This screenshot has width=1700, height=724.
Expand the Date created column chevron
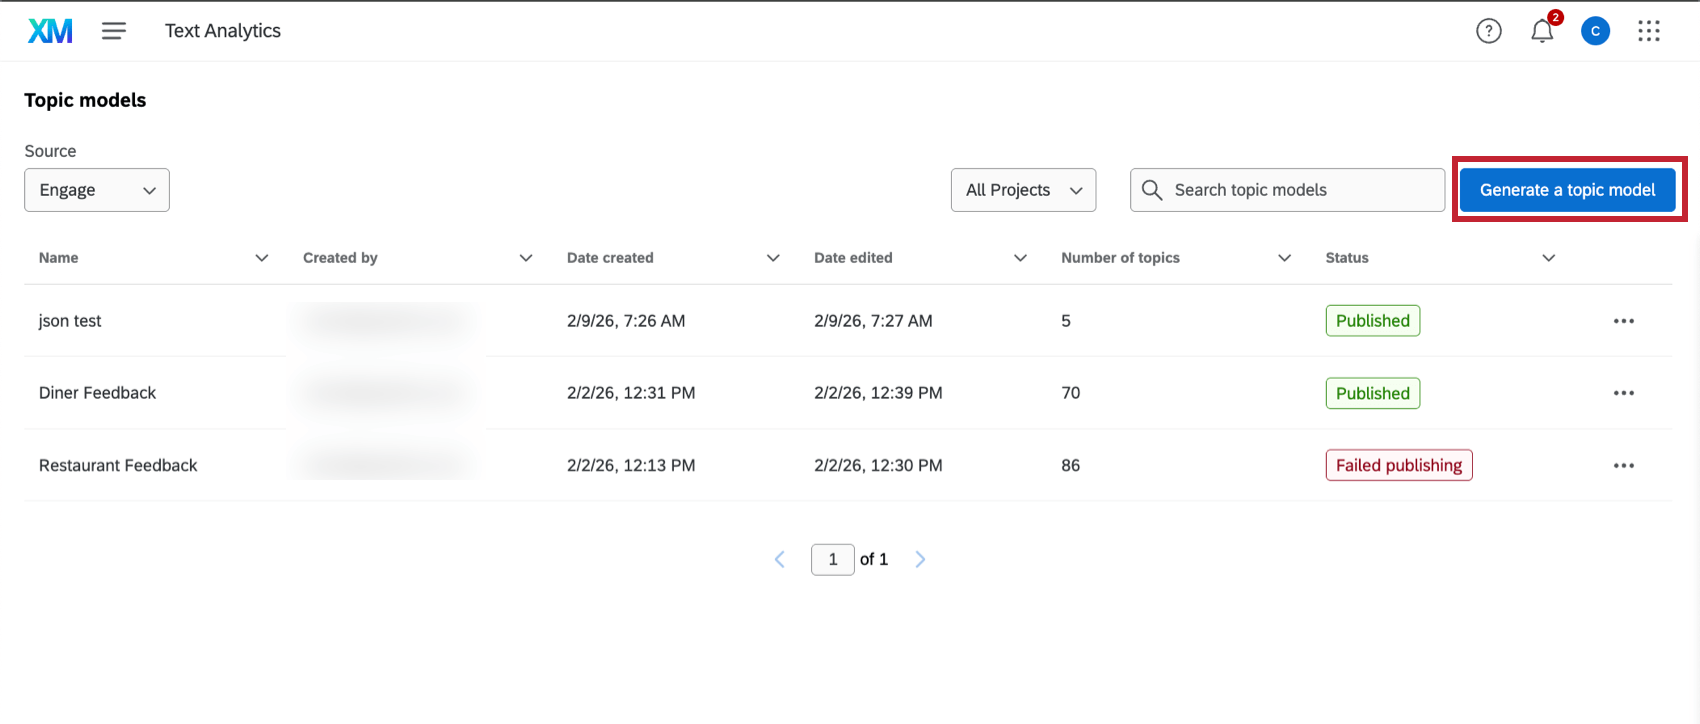point(773,258)
